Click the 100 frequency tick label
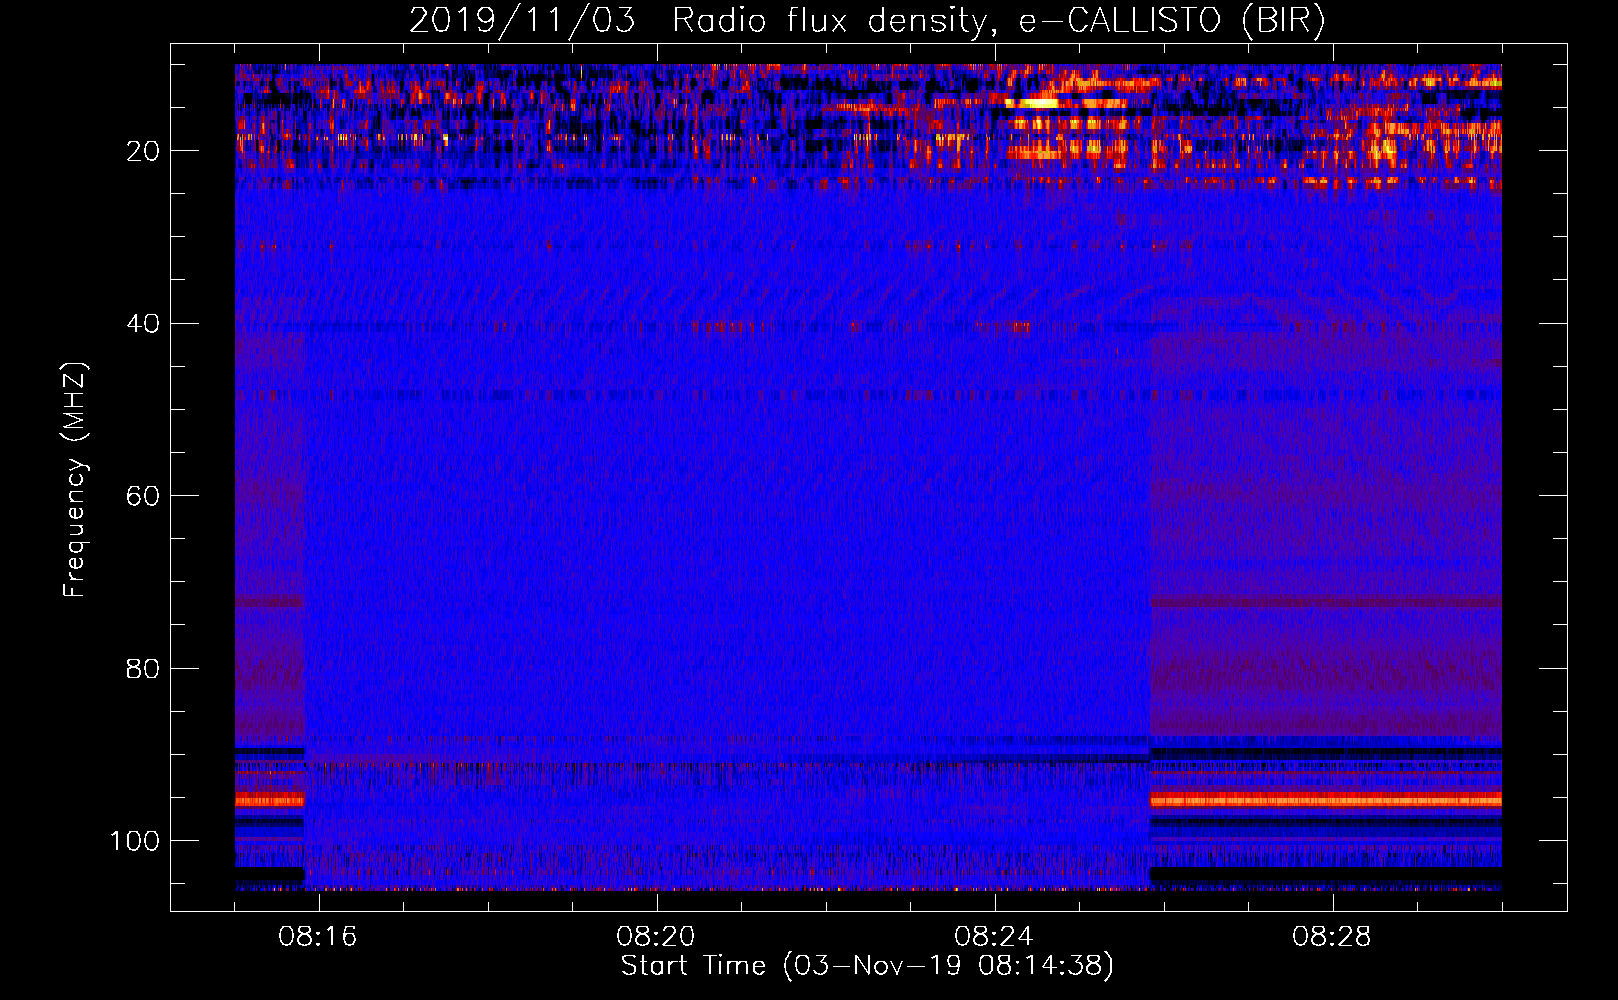The width and height of the screenshot is (1618, 1000). coord(135,841)
